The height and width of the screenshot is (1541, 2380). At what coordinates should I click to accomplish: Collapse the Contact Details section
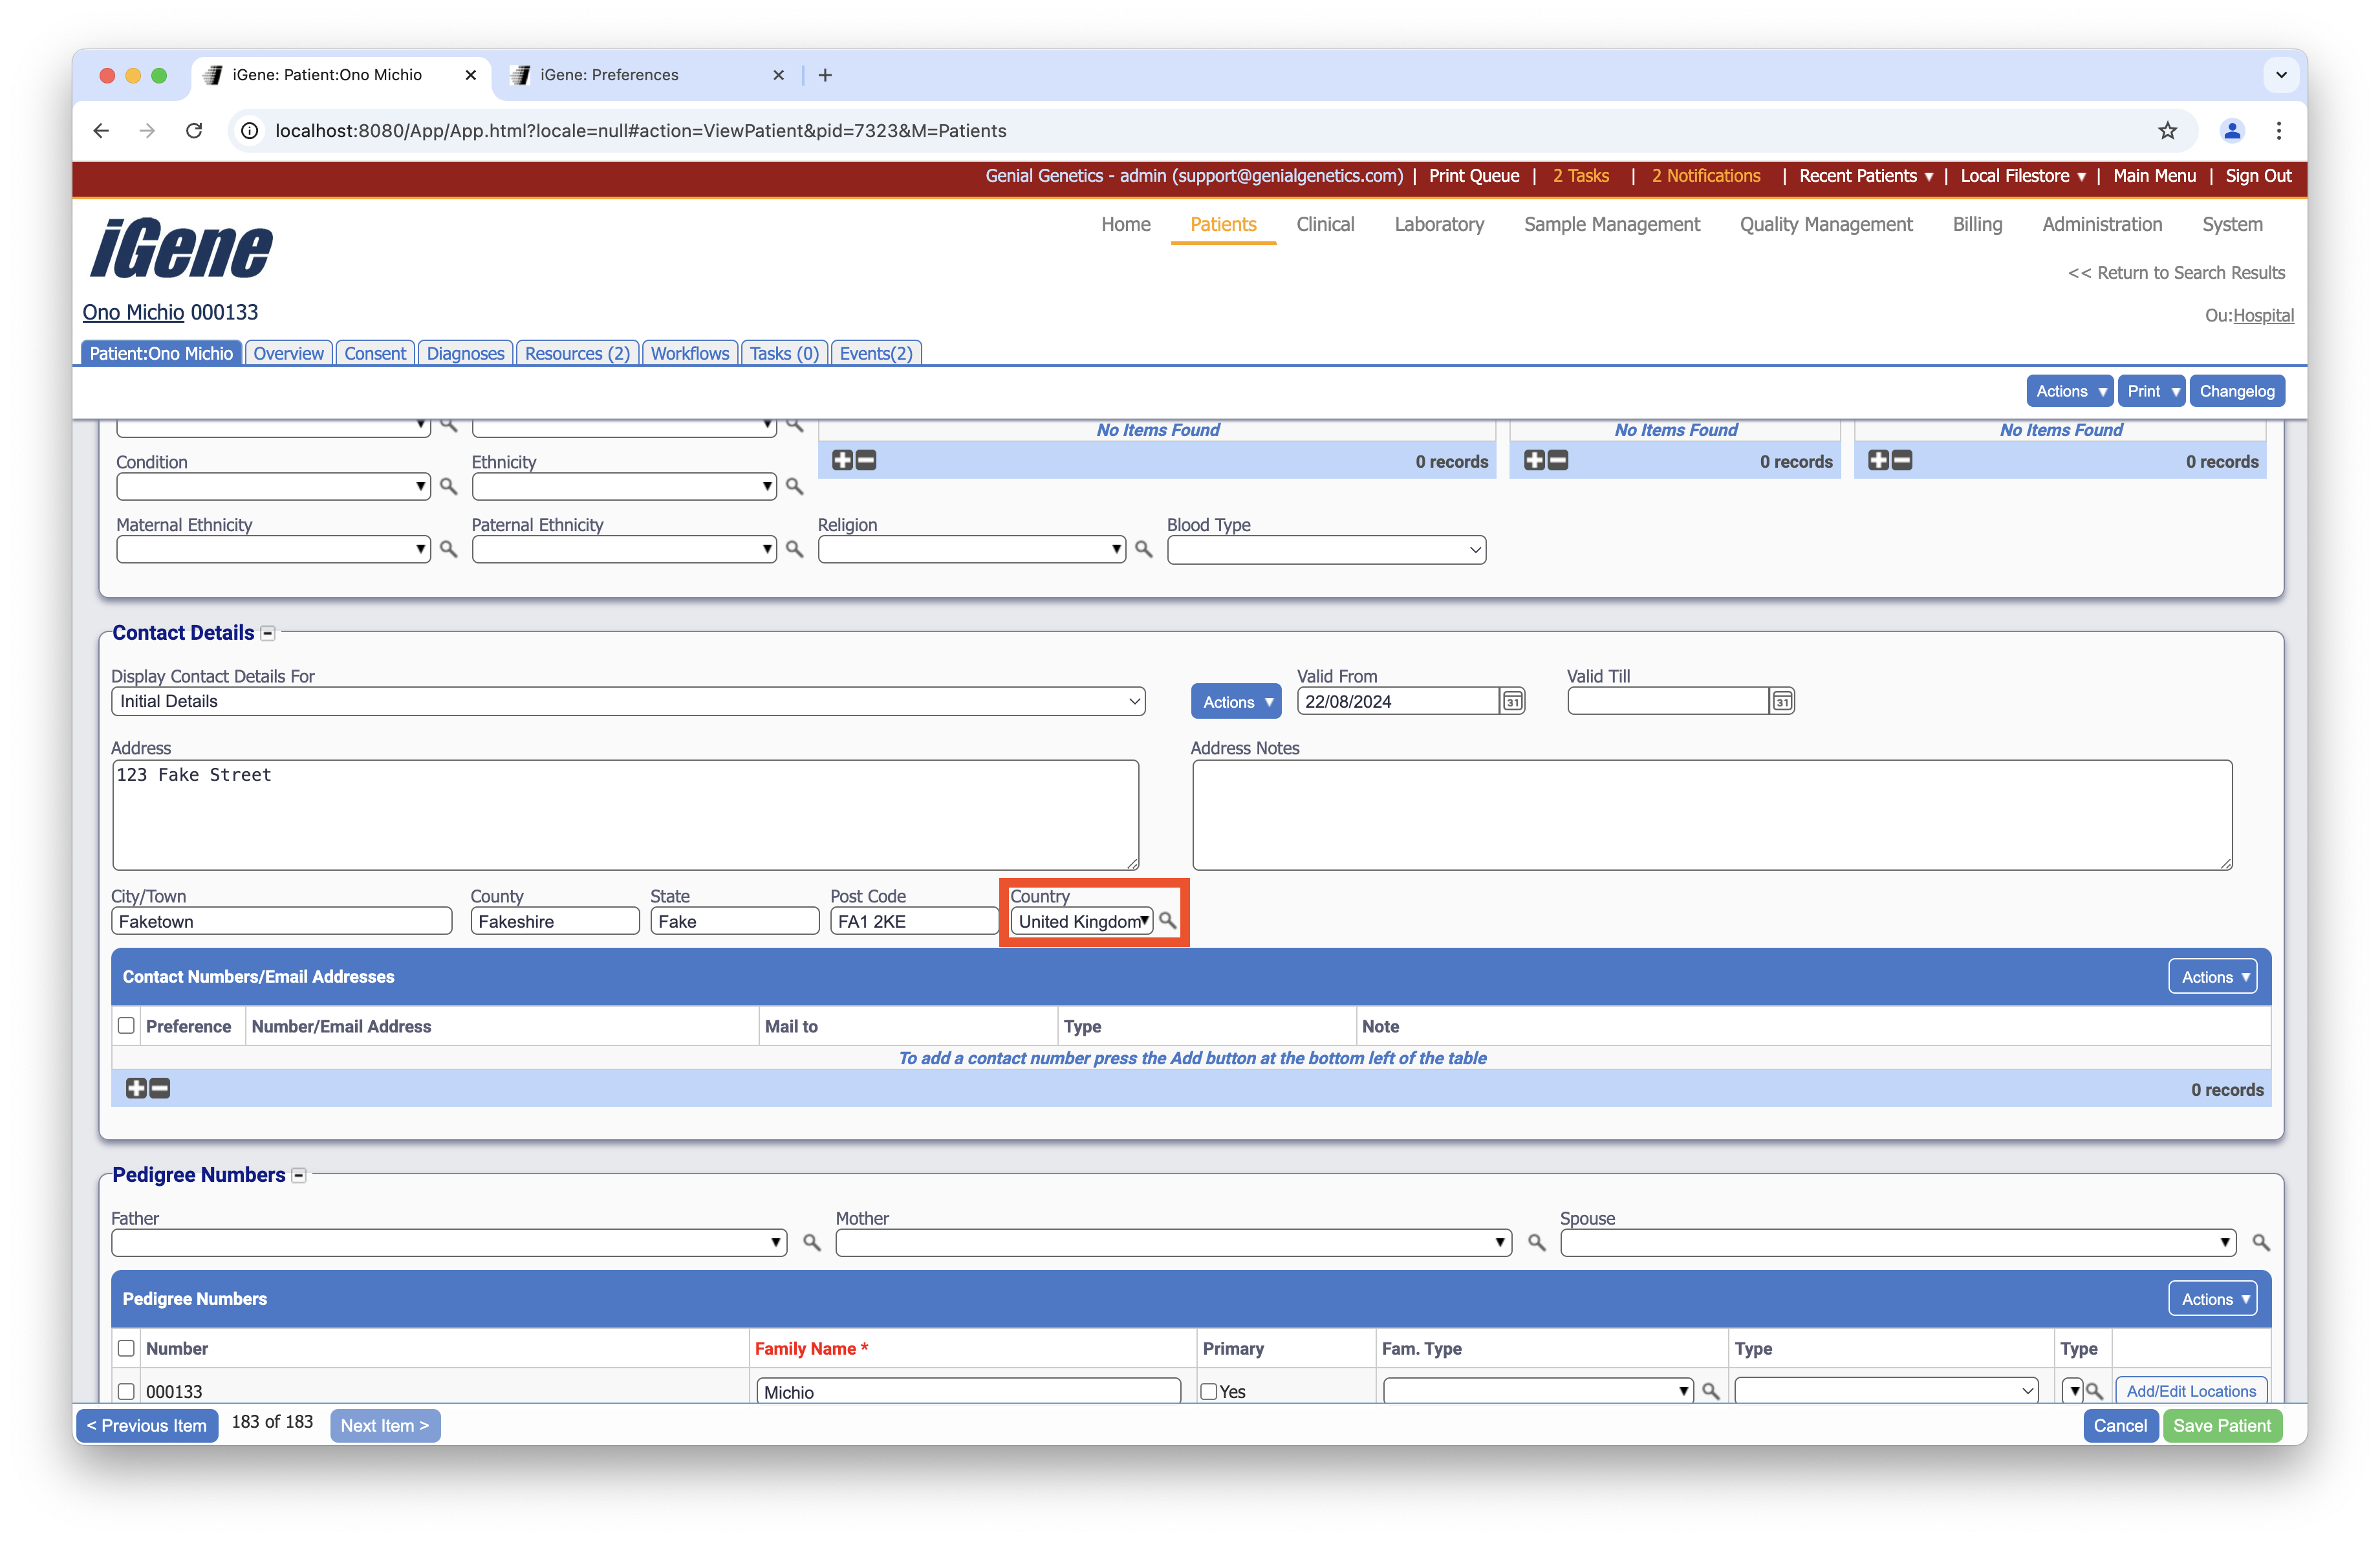(x=268, y=633)
